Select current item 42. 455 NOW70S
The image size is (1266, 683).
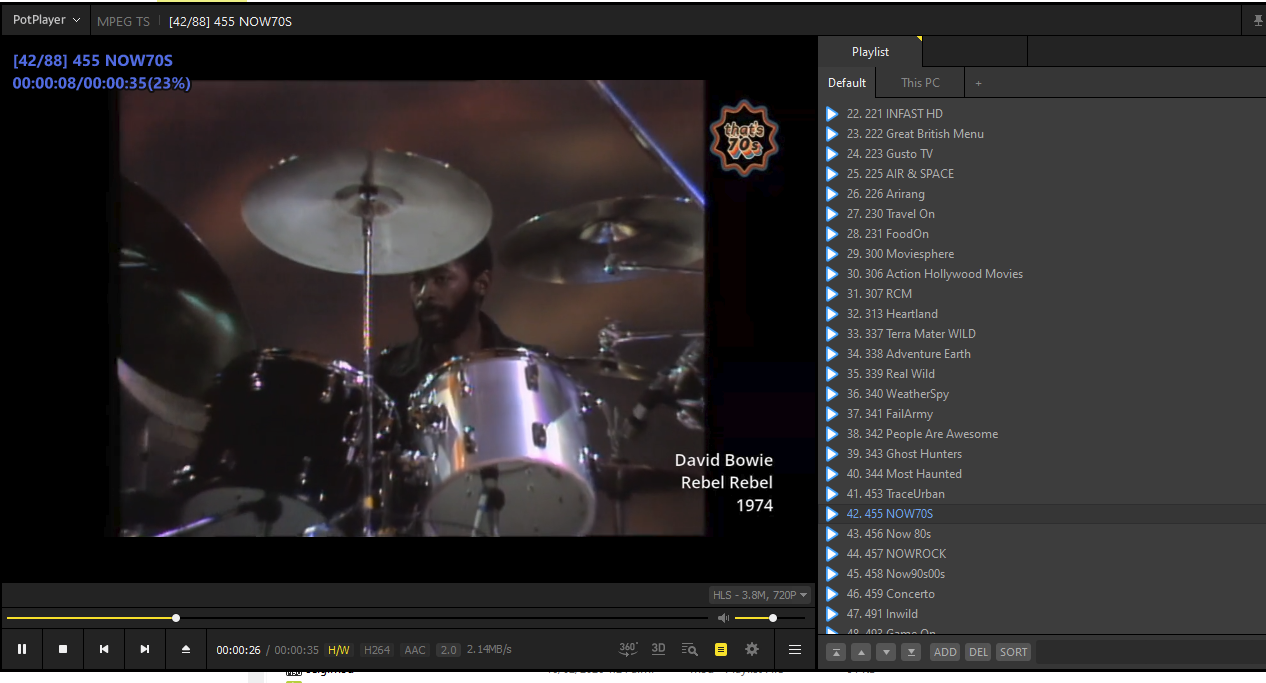(x=1043, y=514)
